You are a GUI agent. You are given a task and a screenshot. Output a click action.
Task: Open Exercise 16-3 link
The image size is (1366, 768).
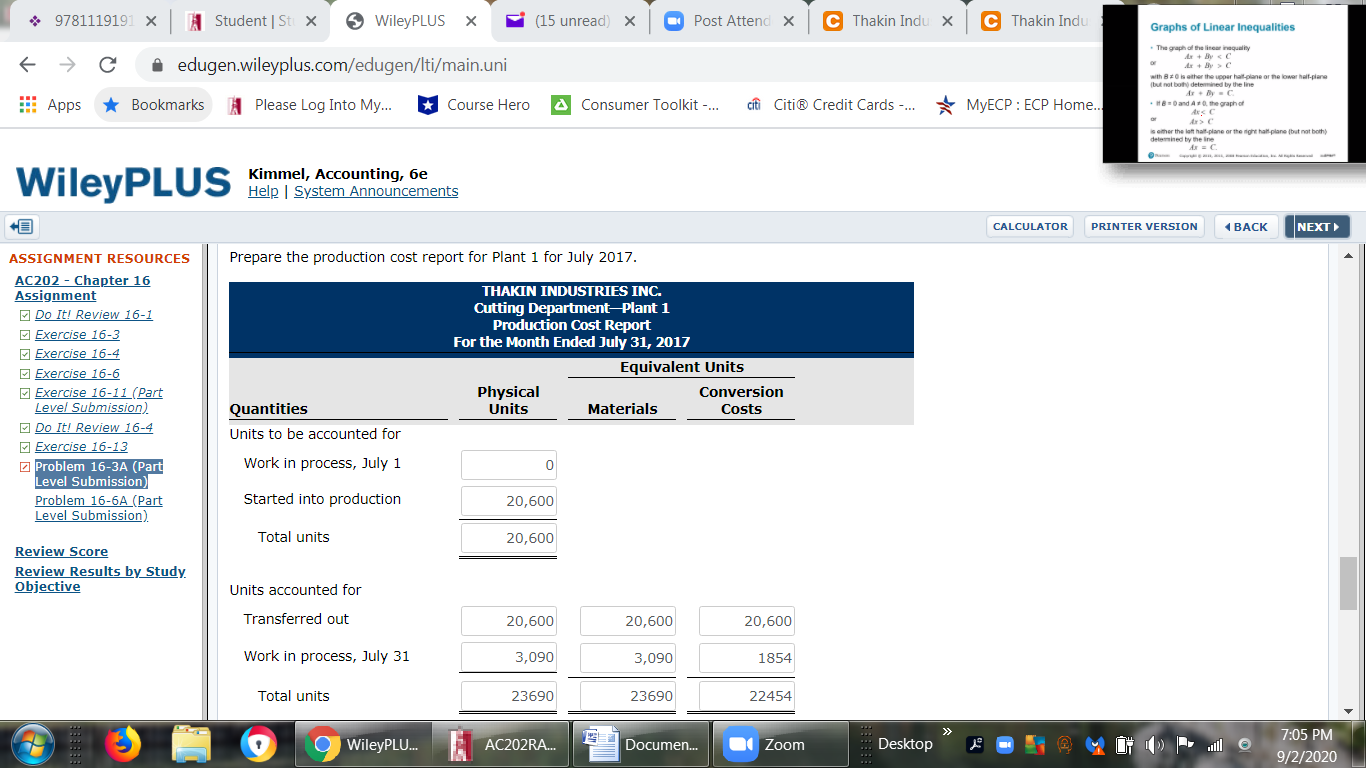pyautogui.click(x=77, y=335)
